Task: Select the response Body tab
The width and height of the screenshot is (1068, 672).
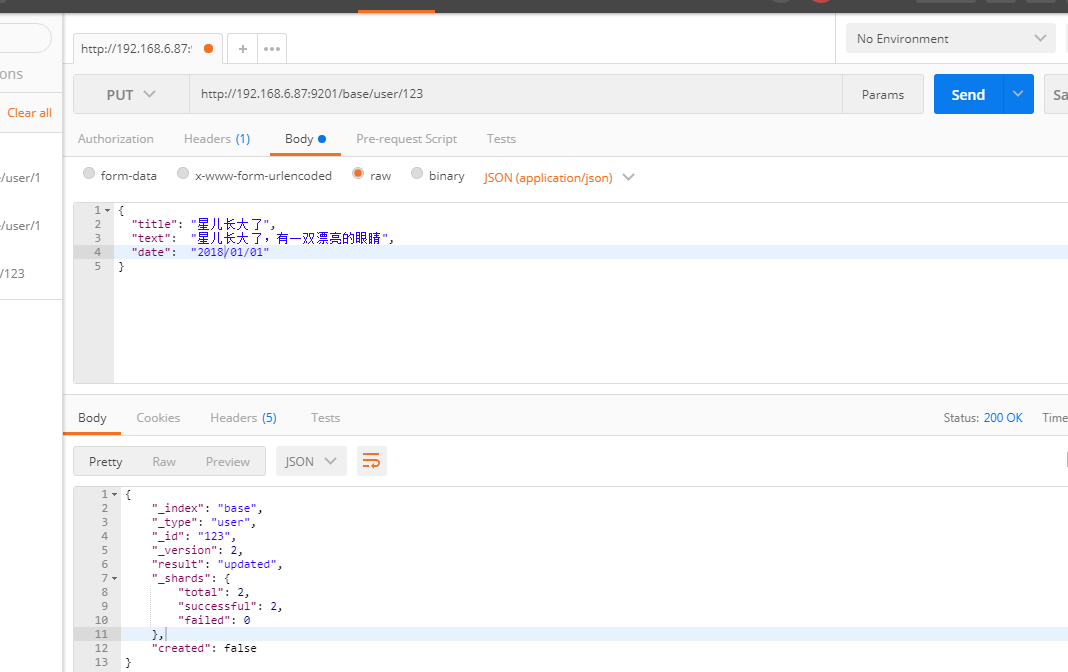Action: (x=92, y=417)
